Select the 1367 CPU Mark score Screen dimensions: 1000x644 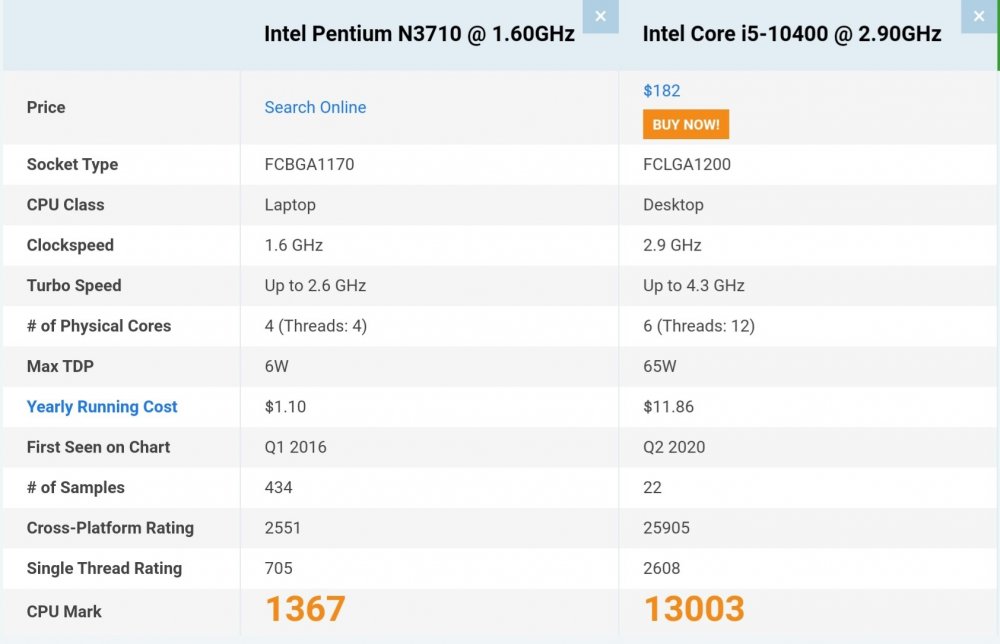[x=305, y=609]
